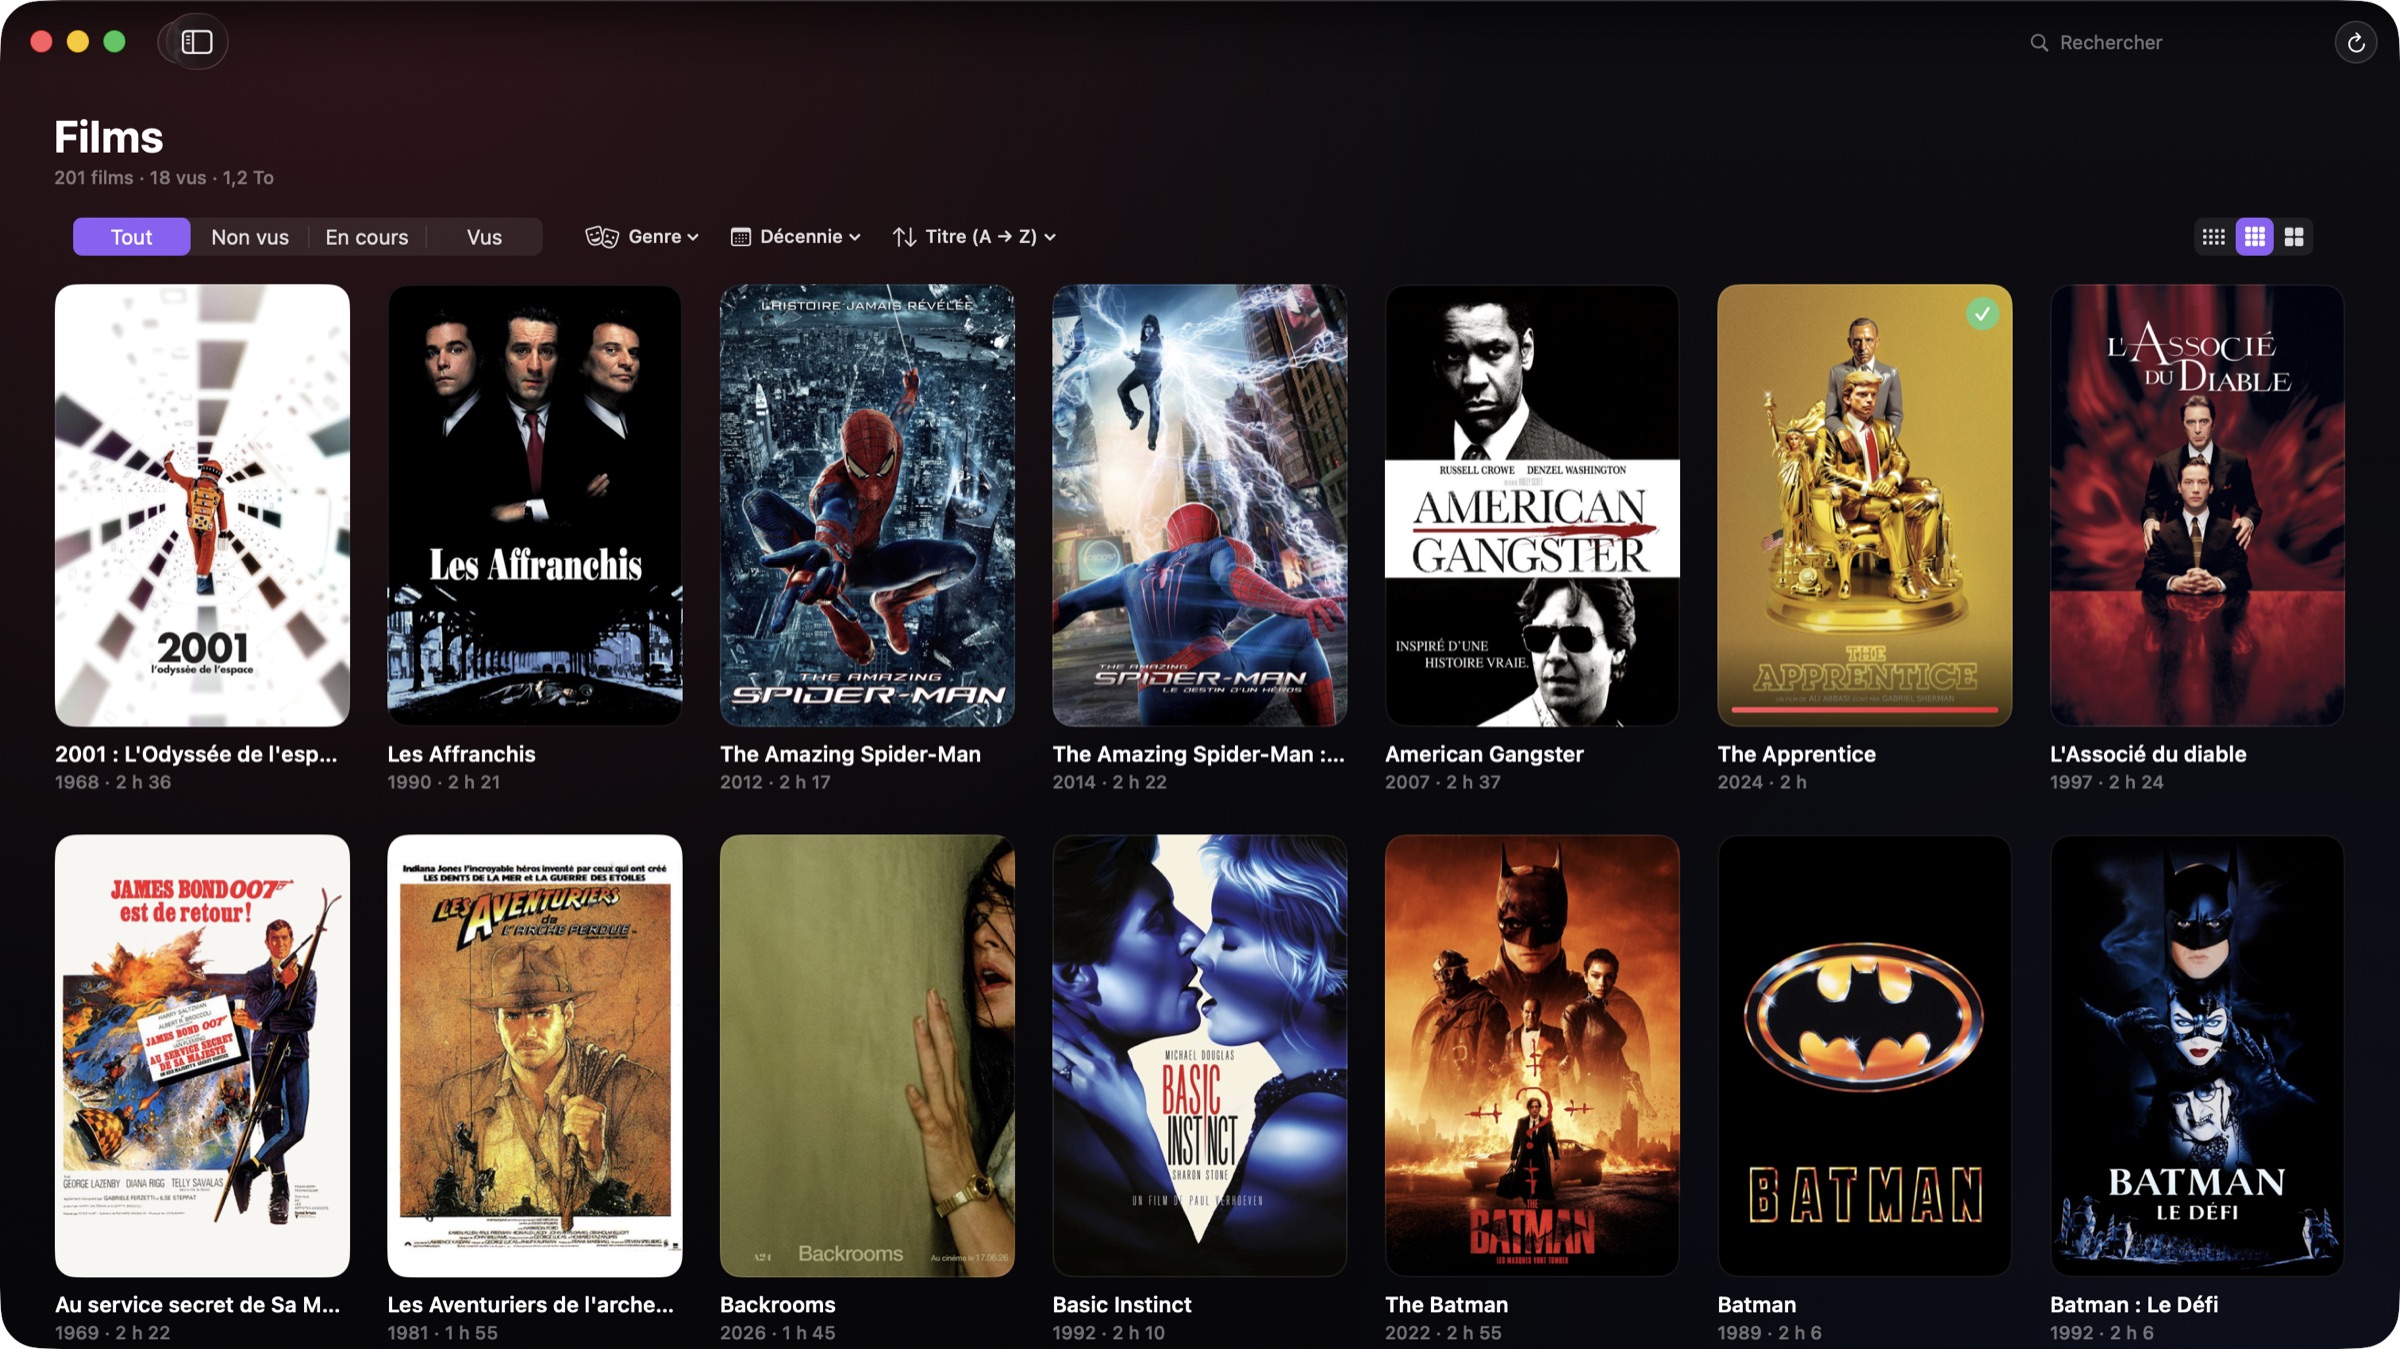The width and height of the screenshot is (2400, 1349).
Task: Open Les Affranchis poster
Action: pyautogui.click(x=535, y=505)
